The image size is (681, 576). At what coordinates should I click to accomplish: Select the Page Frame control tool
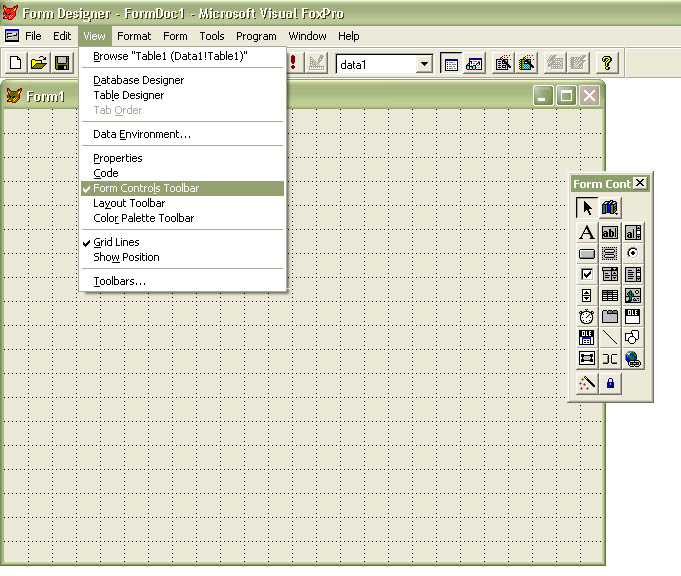tap(610, 316)
